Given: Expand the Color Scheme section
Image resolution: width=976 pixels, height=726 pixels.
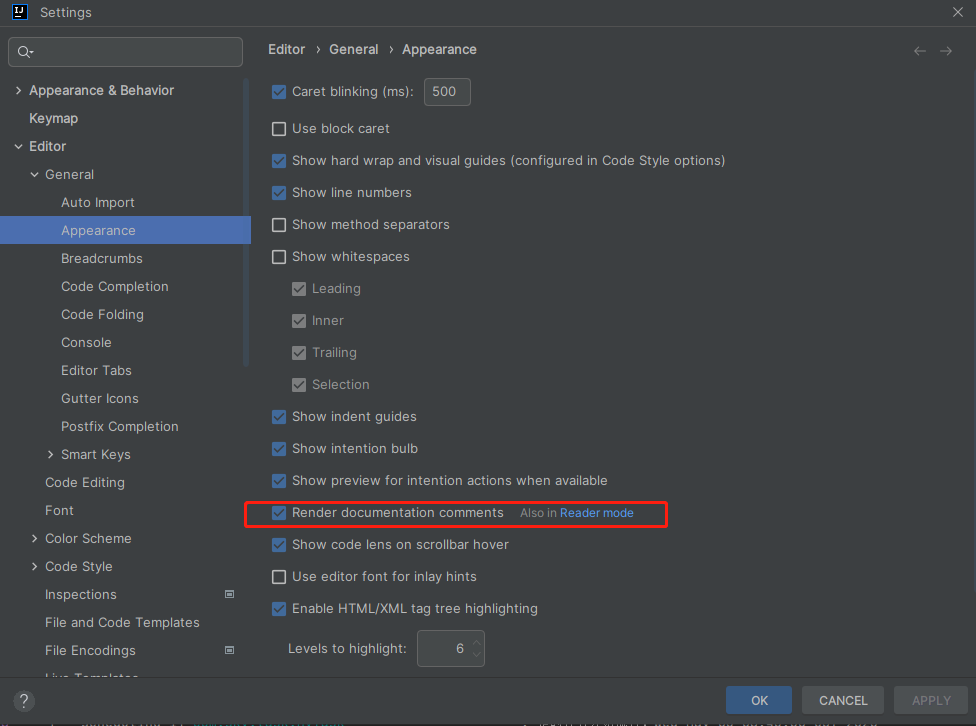Looking at the screenshot, I should (x=35, y=539).
